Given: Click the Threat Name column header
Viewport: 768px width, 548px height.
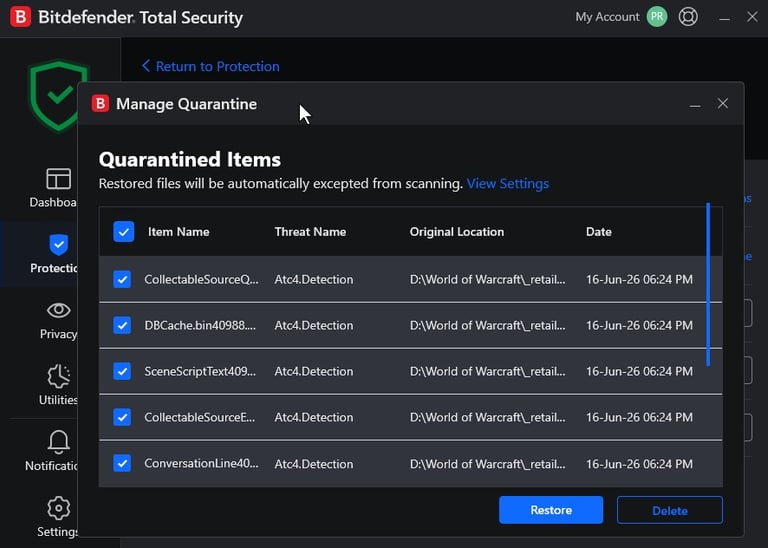Looking at the screenshot, I should tap(310, 232).
